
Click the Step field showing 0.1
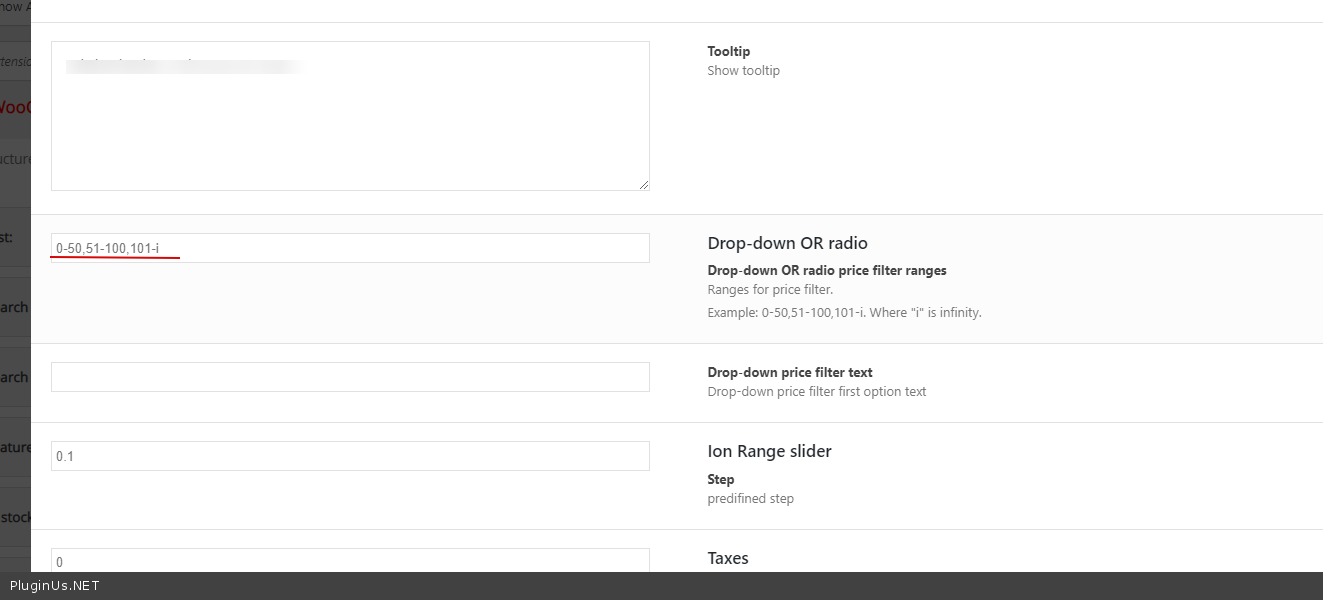(x=350, y=456)
